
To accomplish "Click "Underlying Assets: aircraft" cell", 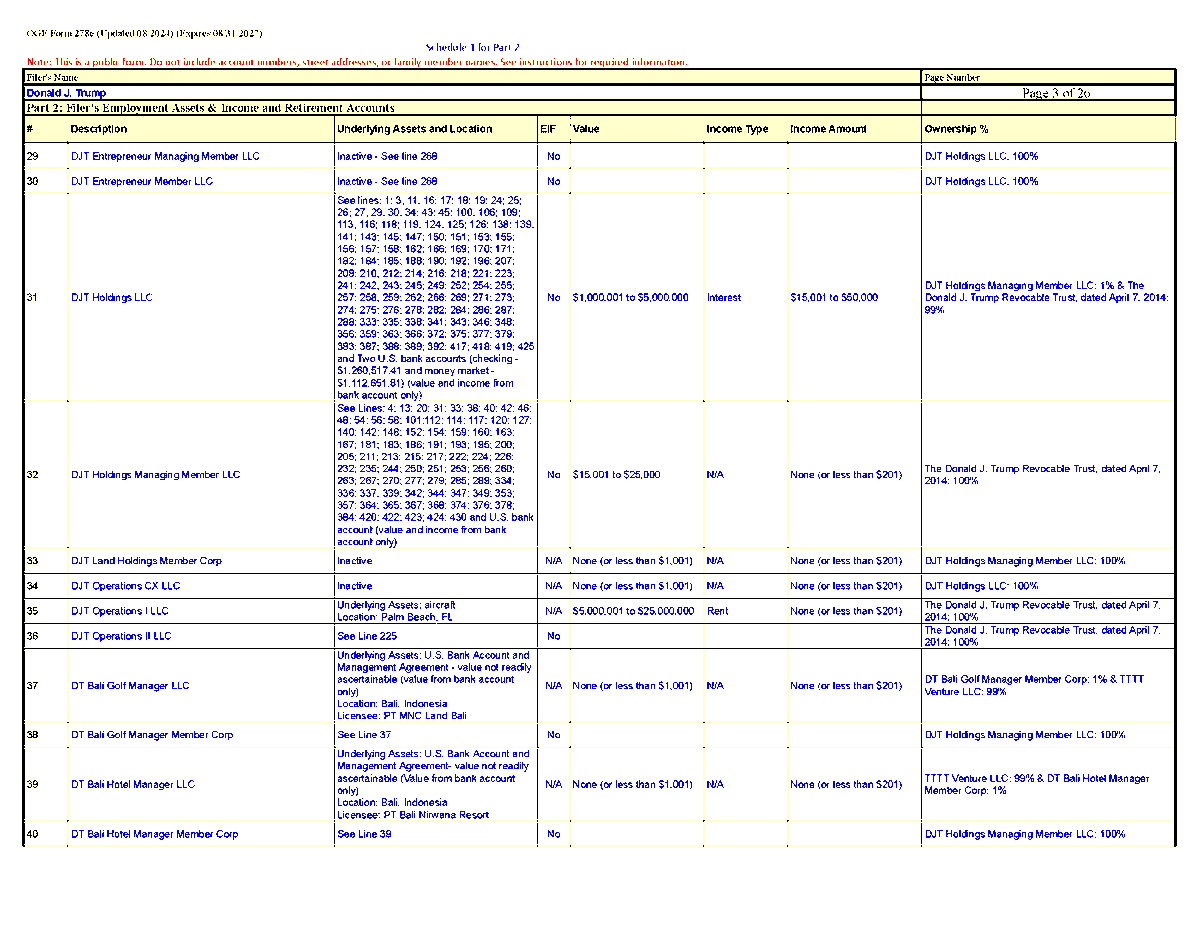I will coord(397,611).
